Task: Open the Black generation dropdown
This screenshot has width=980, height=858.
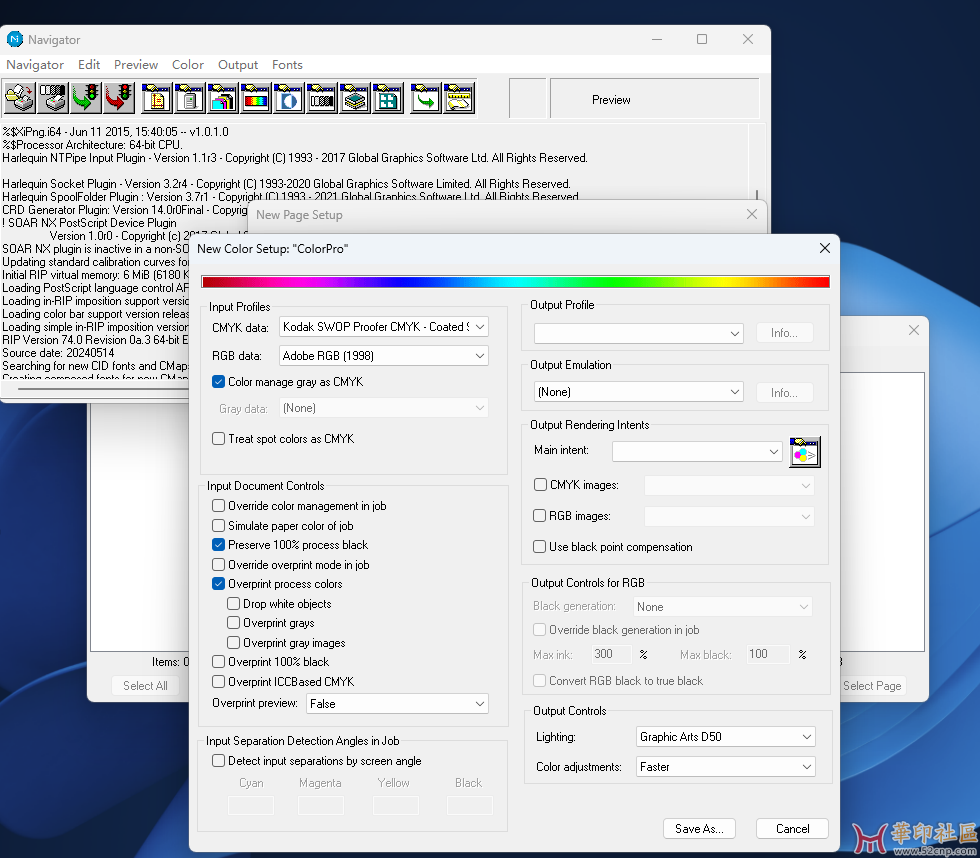Action: click(x=722, y=607)
